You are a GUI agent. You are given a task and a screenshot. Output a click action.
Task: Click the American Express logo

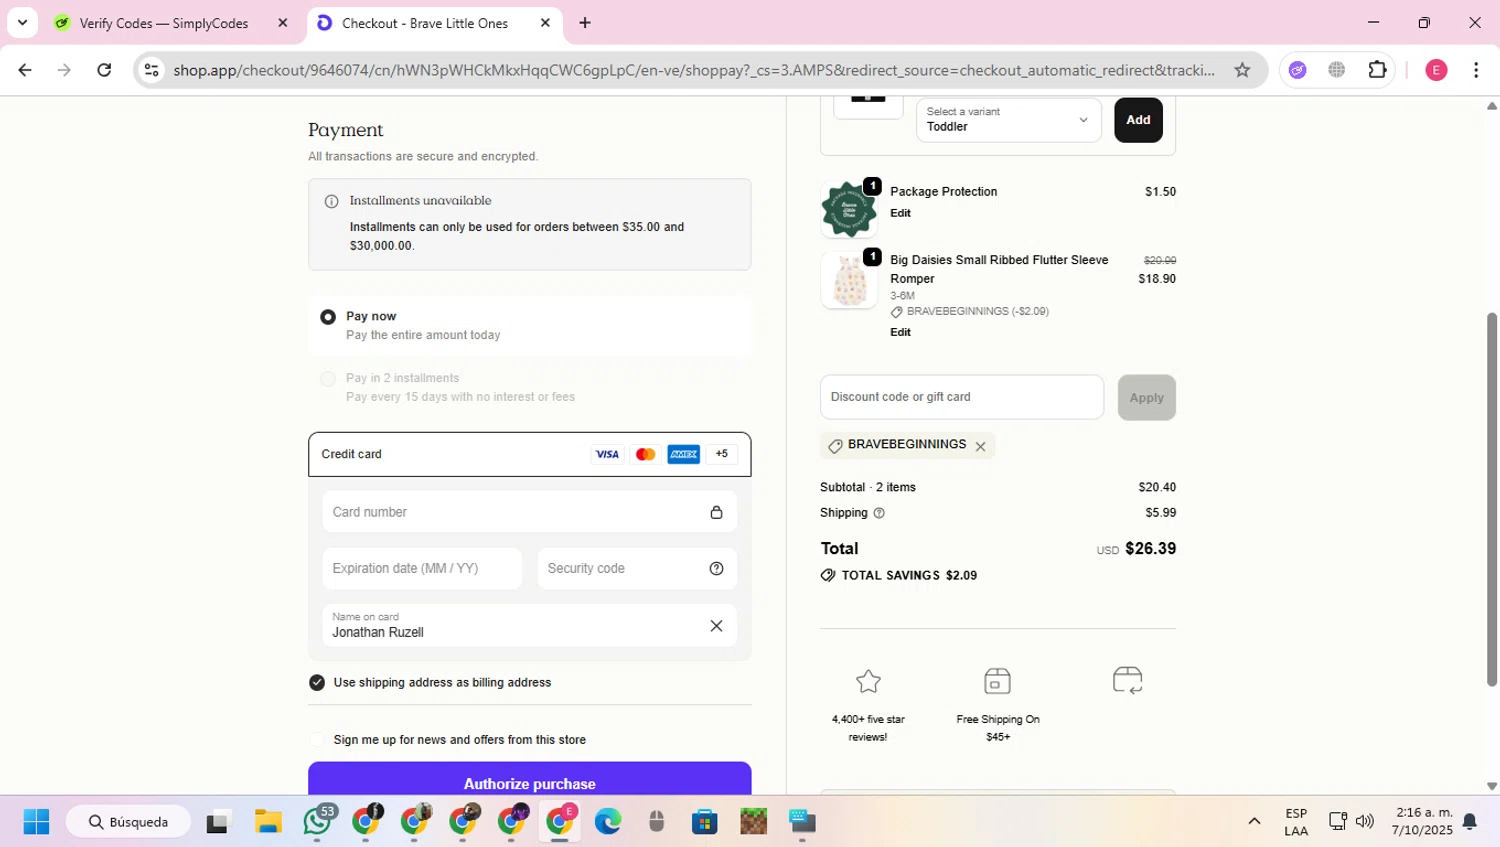coord(684,454)
